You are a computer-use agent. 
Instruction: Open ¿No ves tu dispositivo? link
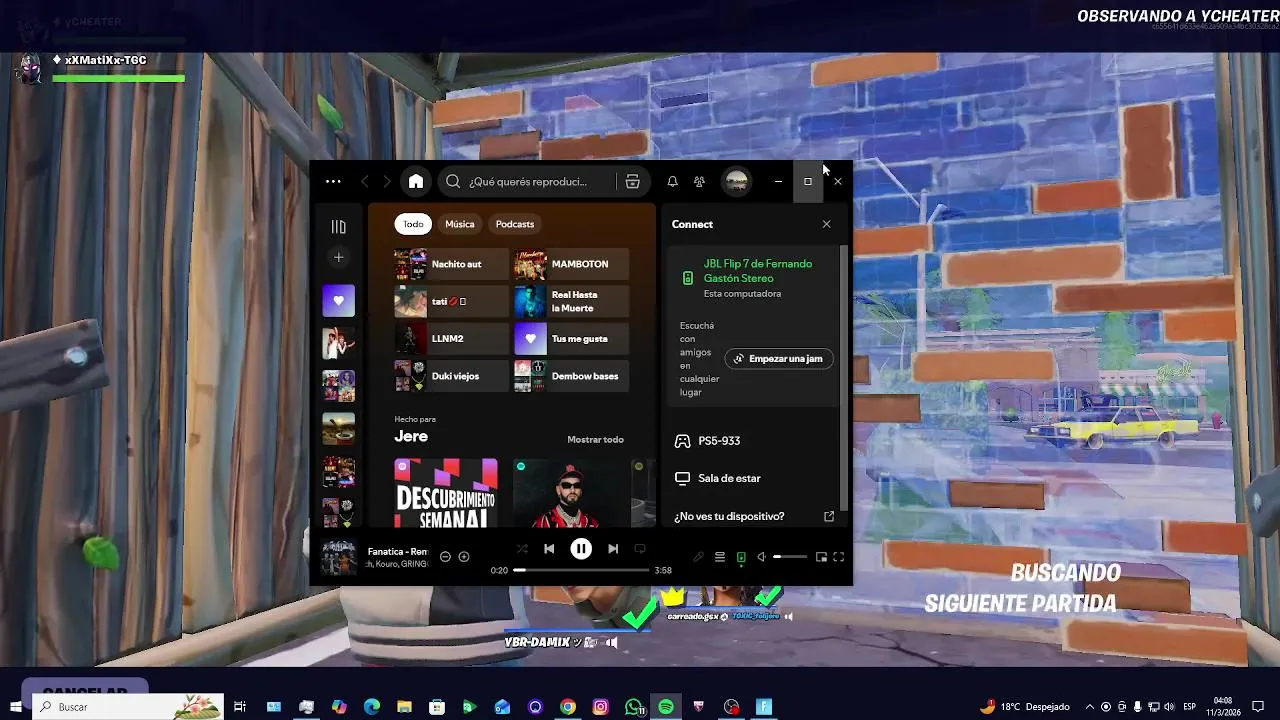[x=754, y=517]
